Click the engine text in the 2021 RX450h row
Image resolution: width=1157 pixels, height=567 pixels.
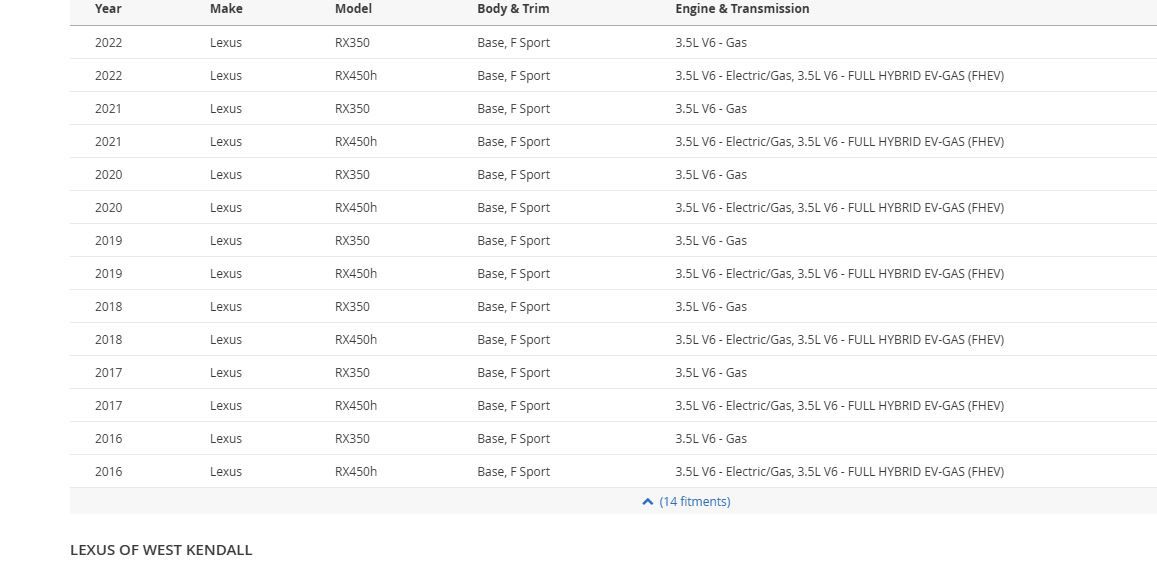[839, 142]
